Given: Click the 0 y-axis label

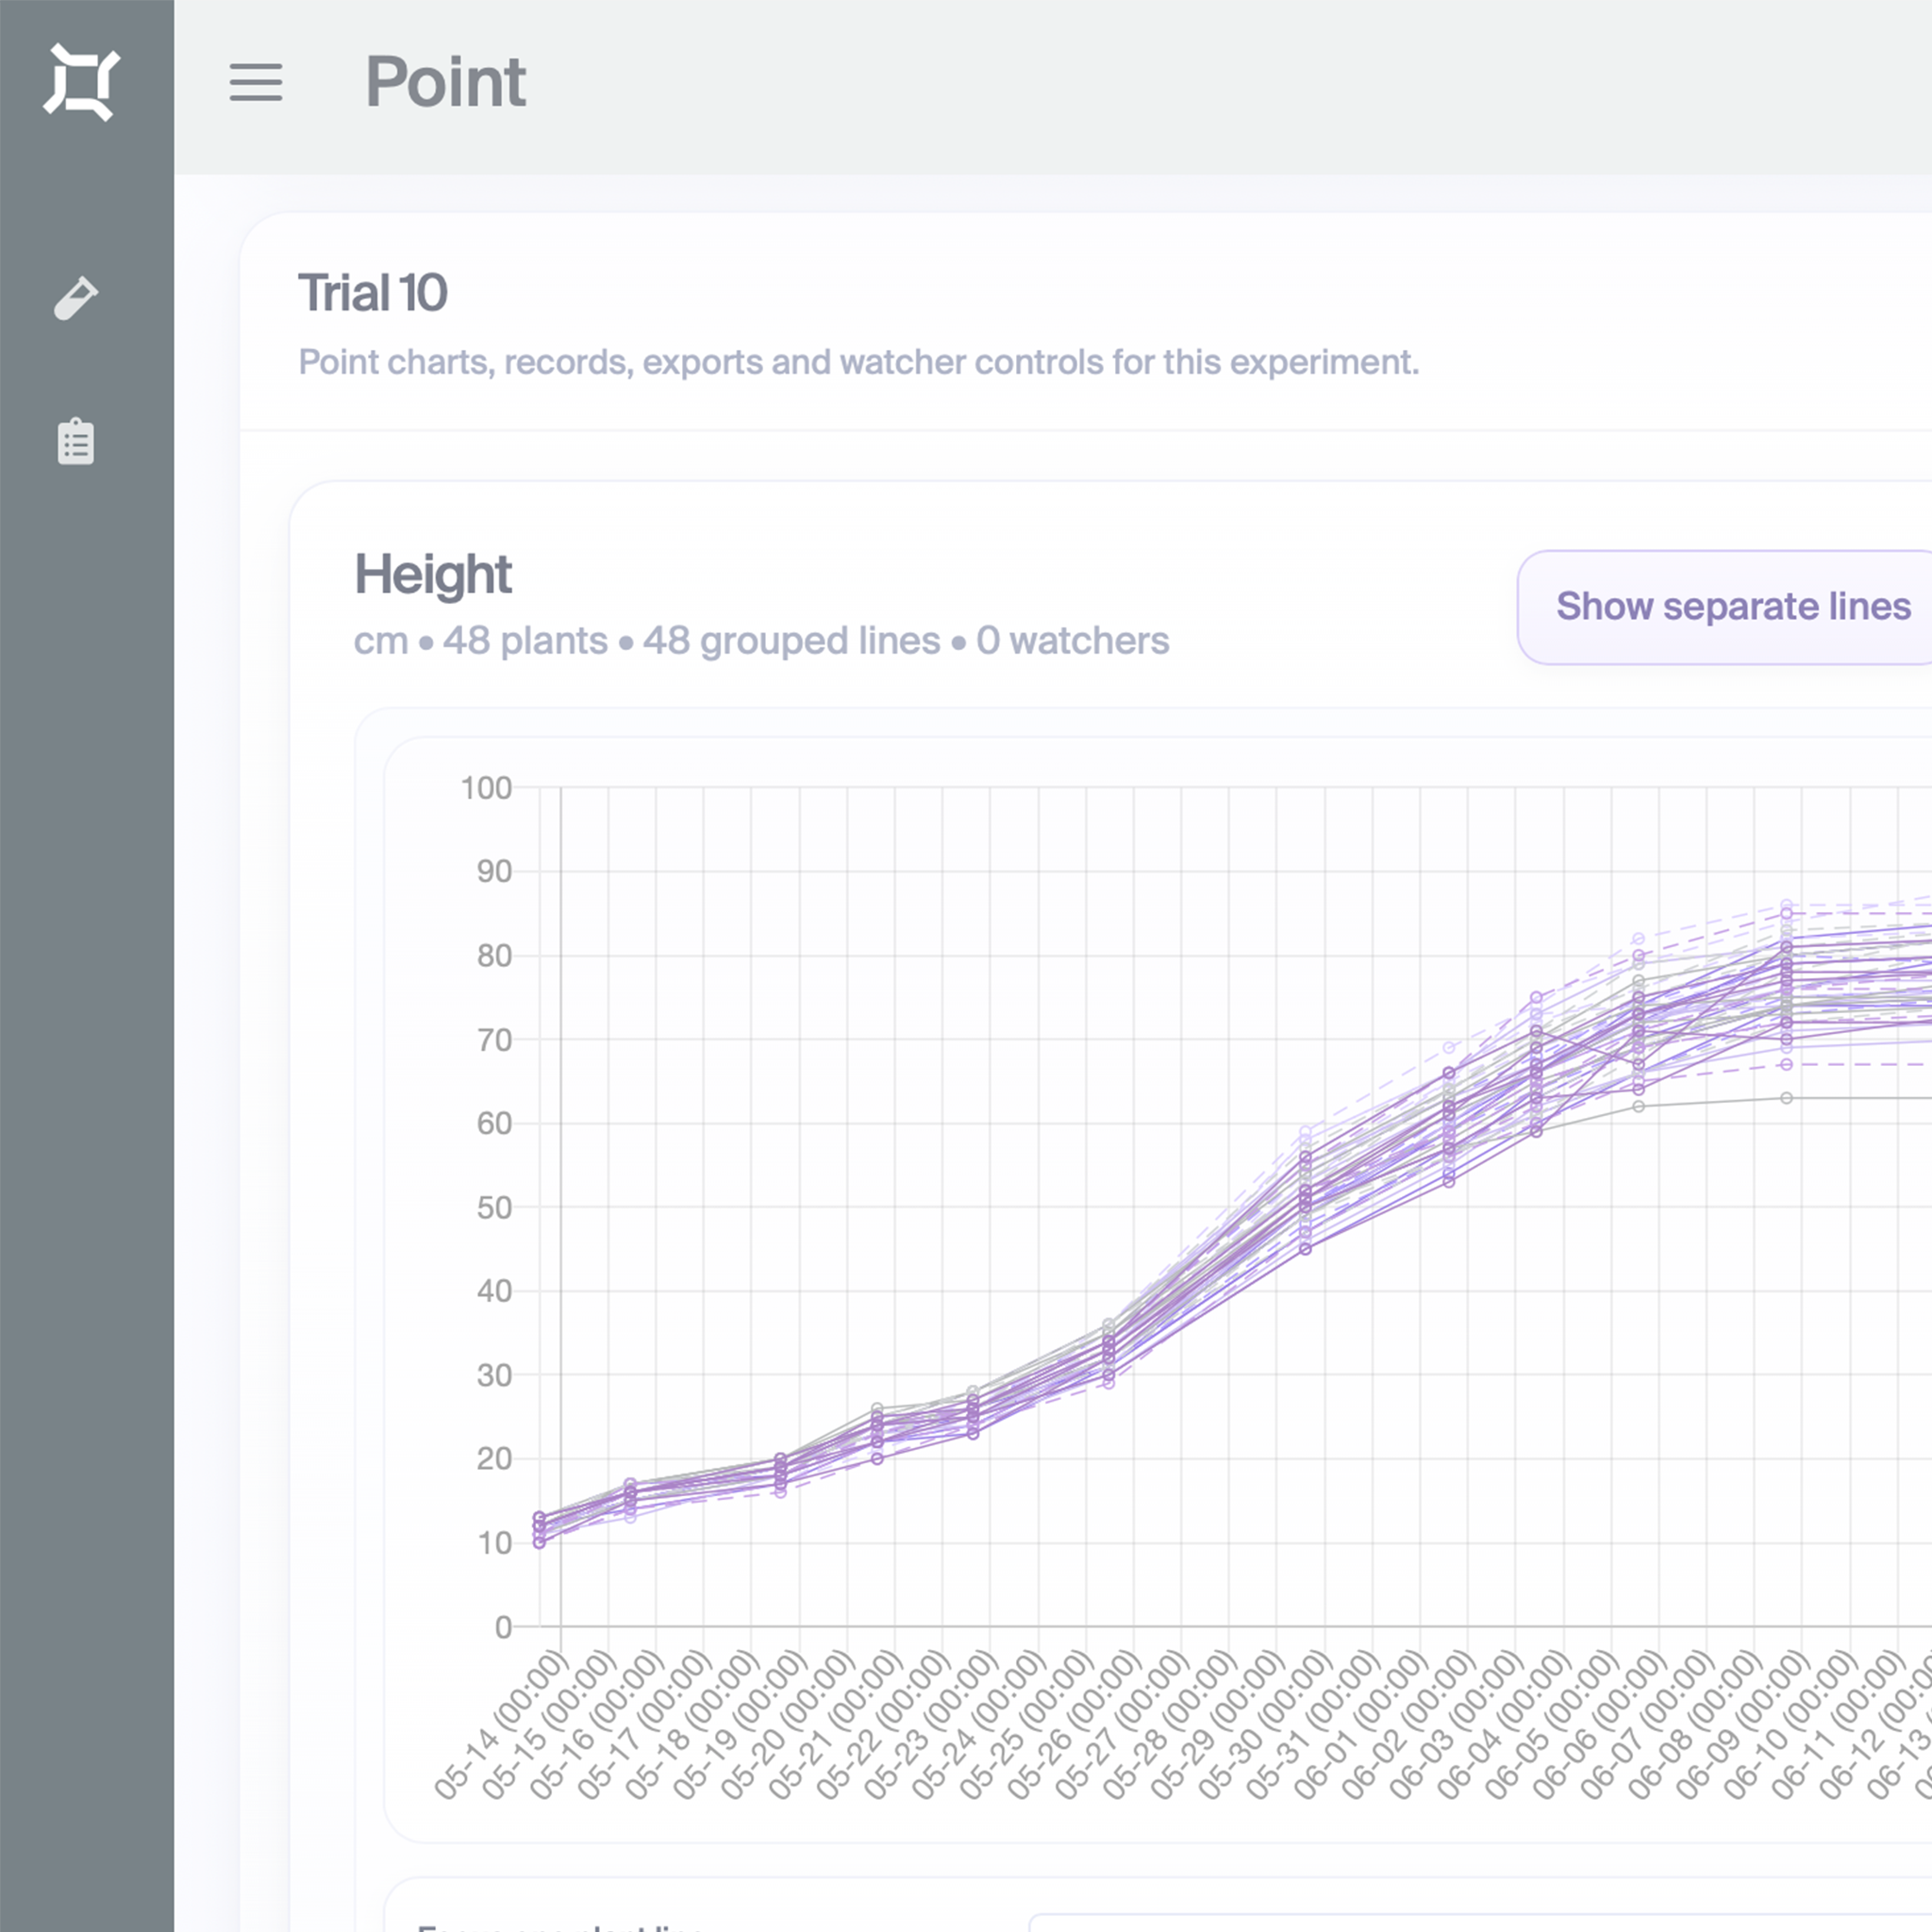Looking at the screenshot, I should click(503, 1627).
